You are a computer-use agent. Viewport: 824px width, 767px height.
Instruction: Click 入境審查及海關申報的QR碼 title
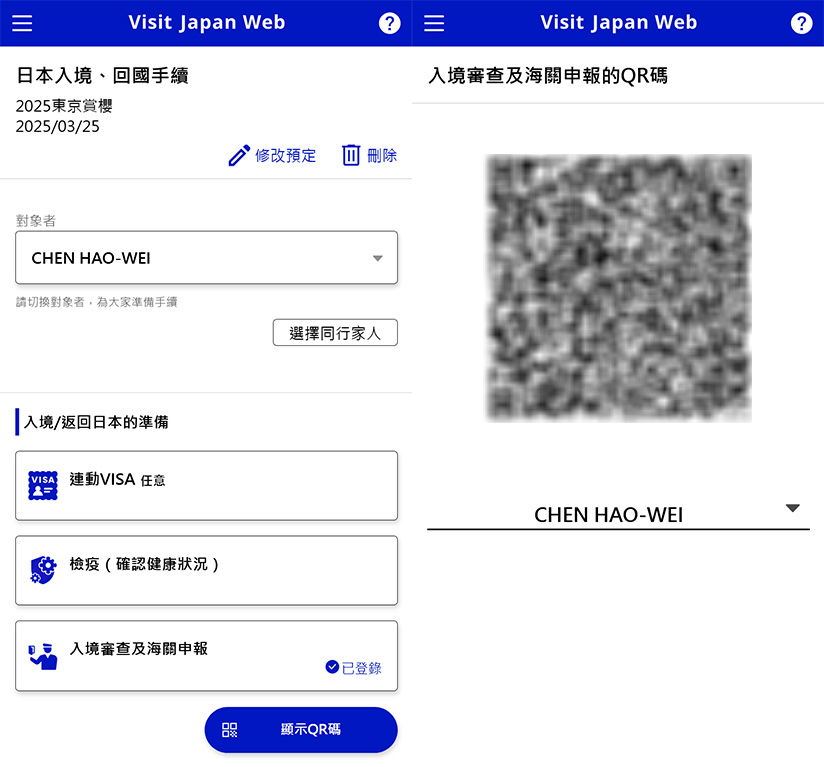548,76
